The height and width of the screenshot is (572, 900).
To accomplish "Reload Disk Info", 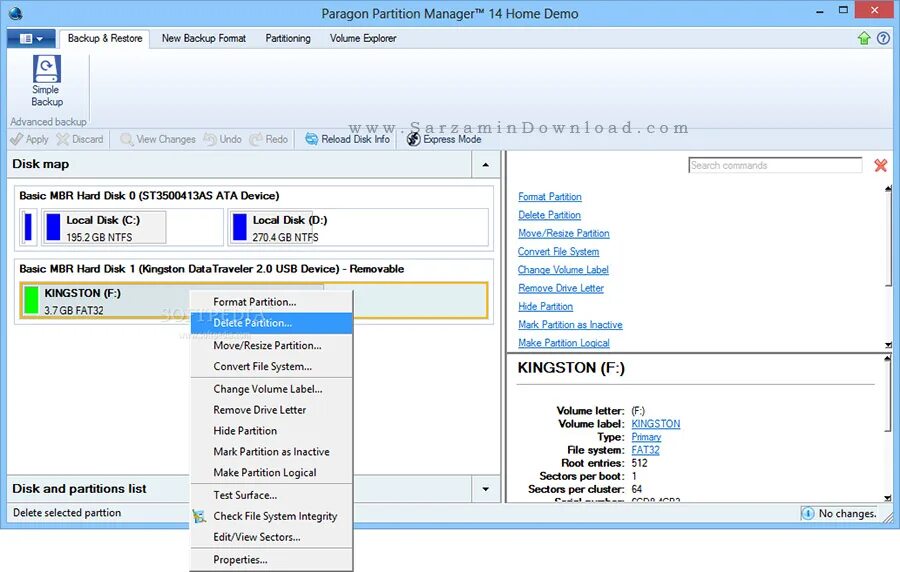I will pos(347,139).
